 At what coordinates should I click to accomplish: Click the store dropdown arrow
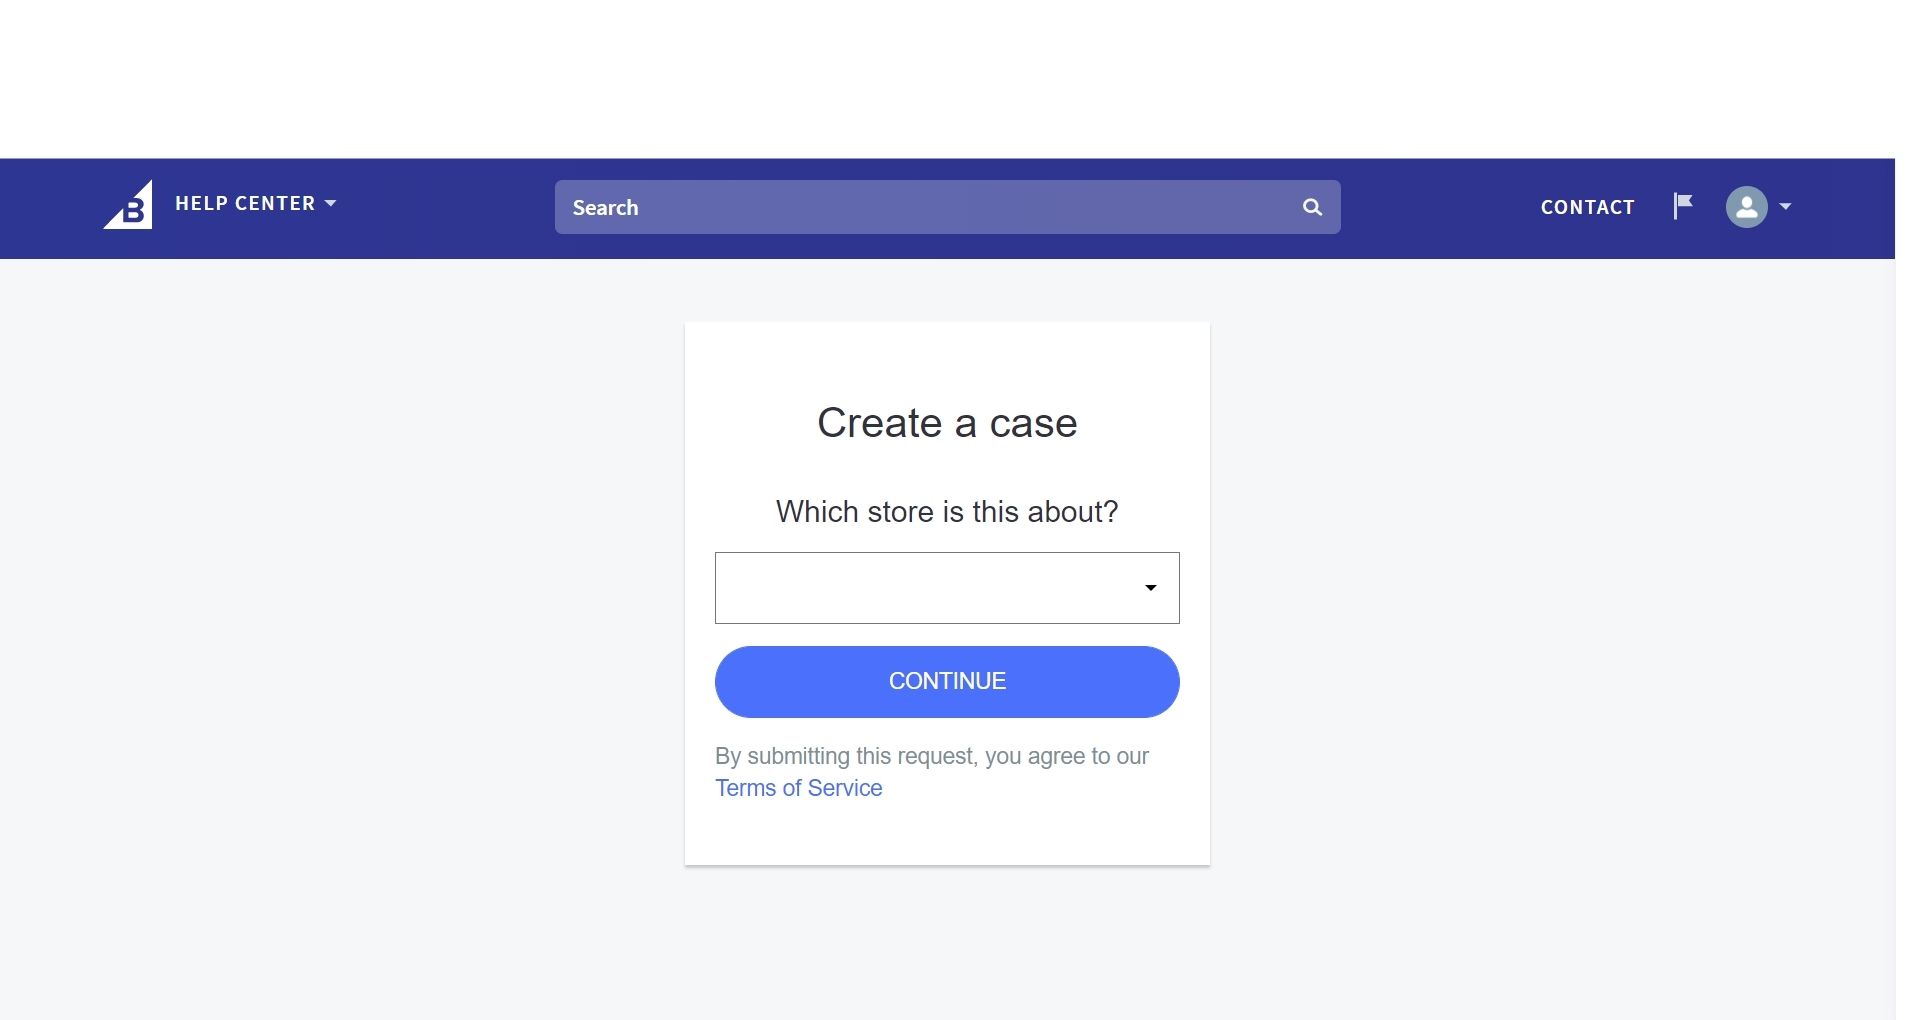(x=1151, y=588)
